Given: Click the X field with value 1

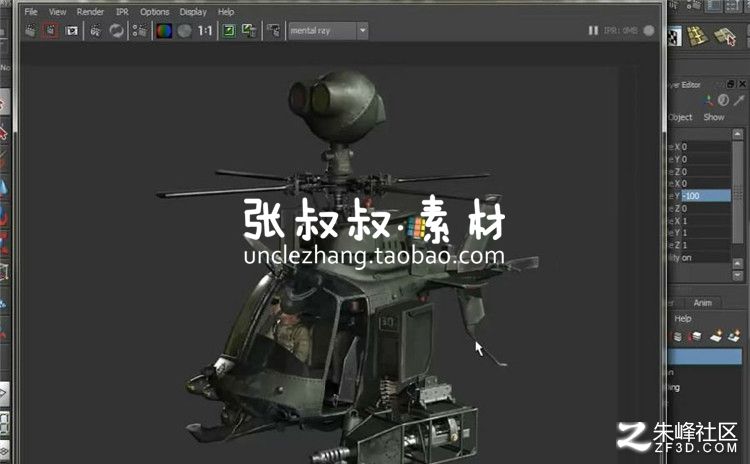Looking at the screenshot, I should (x=706, y=221).
